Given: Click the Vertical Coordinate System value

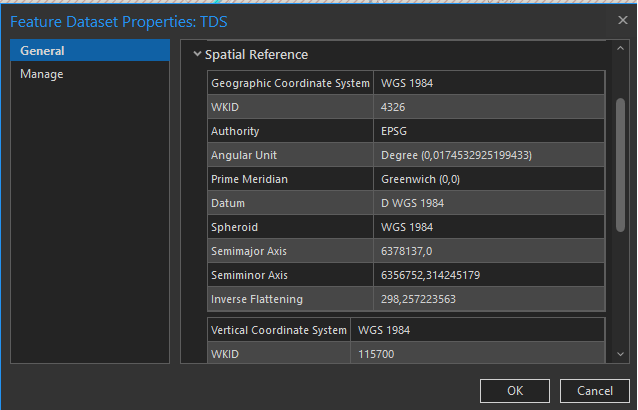Looking at the screenshot, I should pos(384,330).
